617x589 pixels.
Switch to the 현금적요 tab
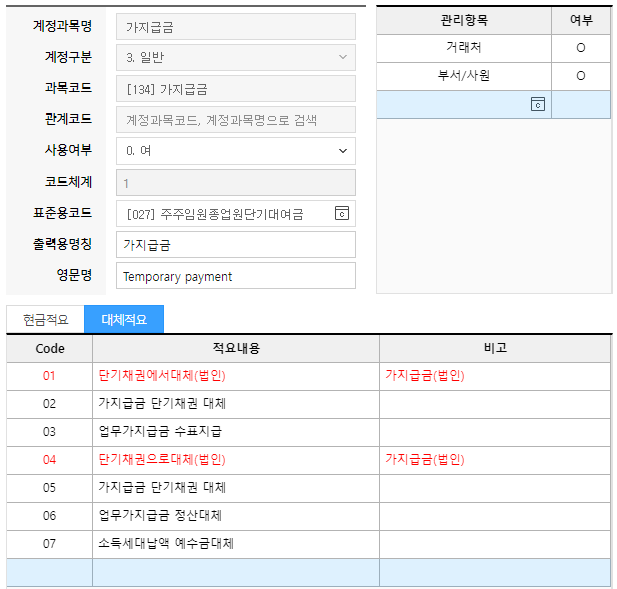point(46,319)
